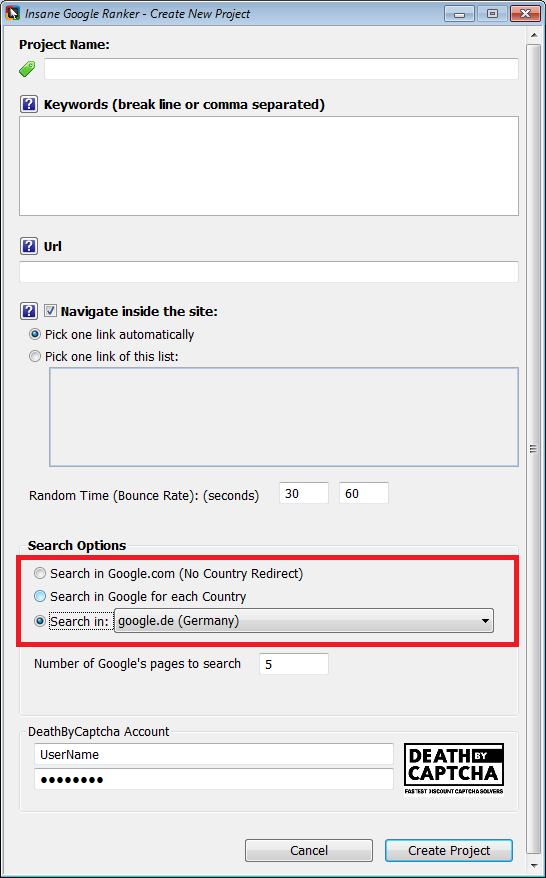Screen dimensions: 546x878
Task: Focus the Url input field
Action: pyautogui.click(x=269, y=272)
